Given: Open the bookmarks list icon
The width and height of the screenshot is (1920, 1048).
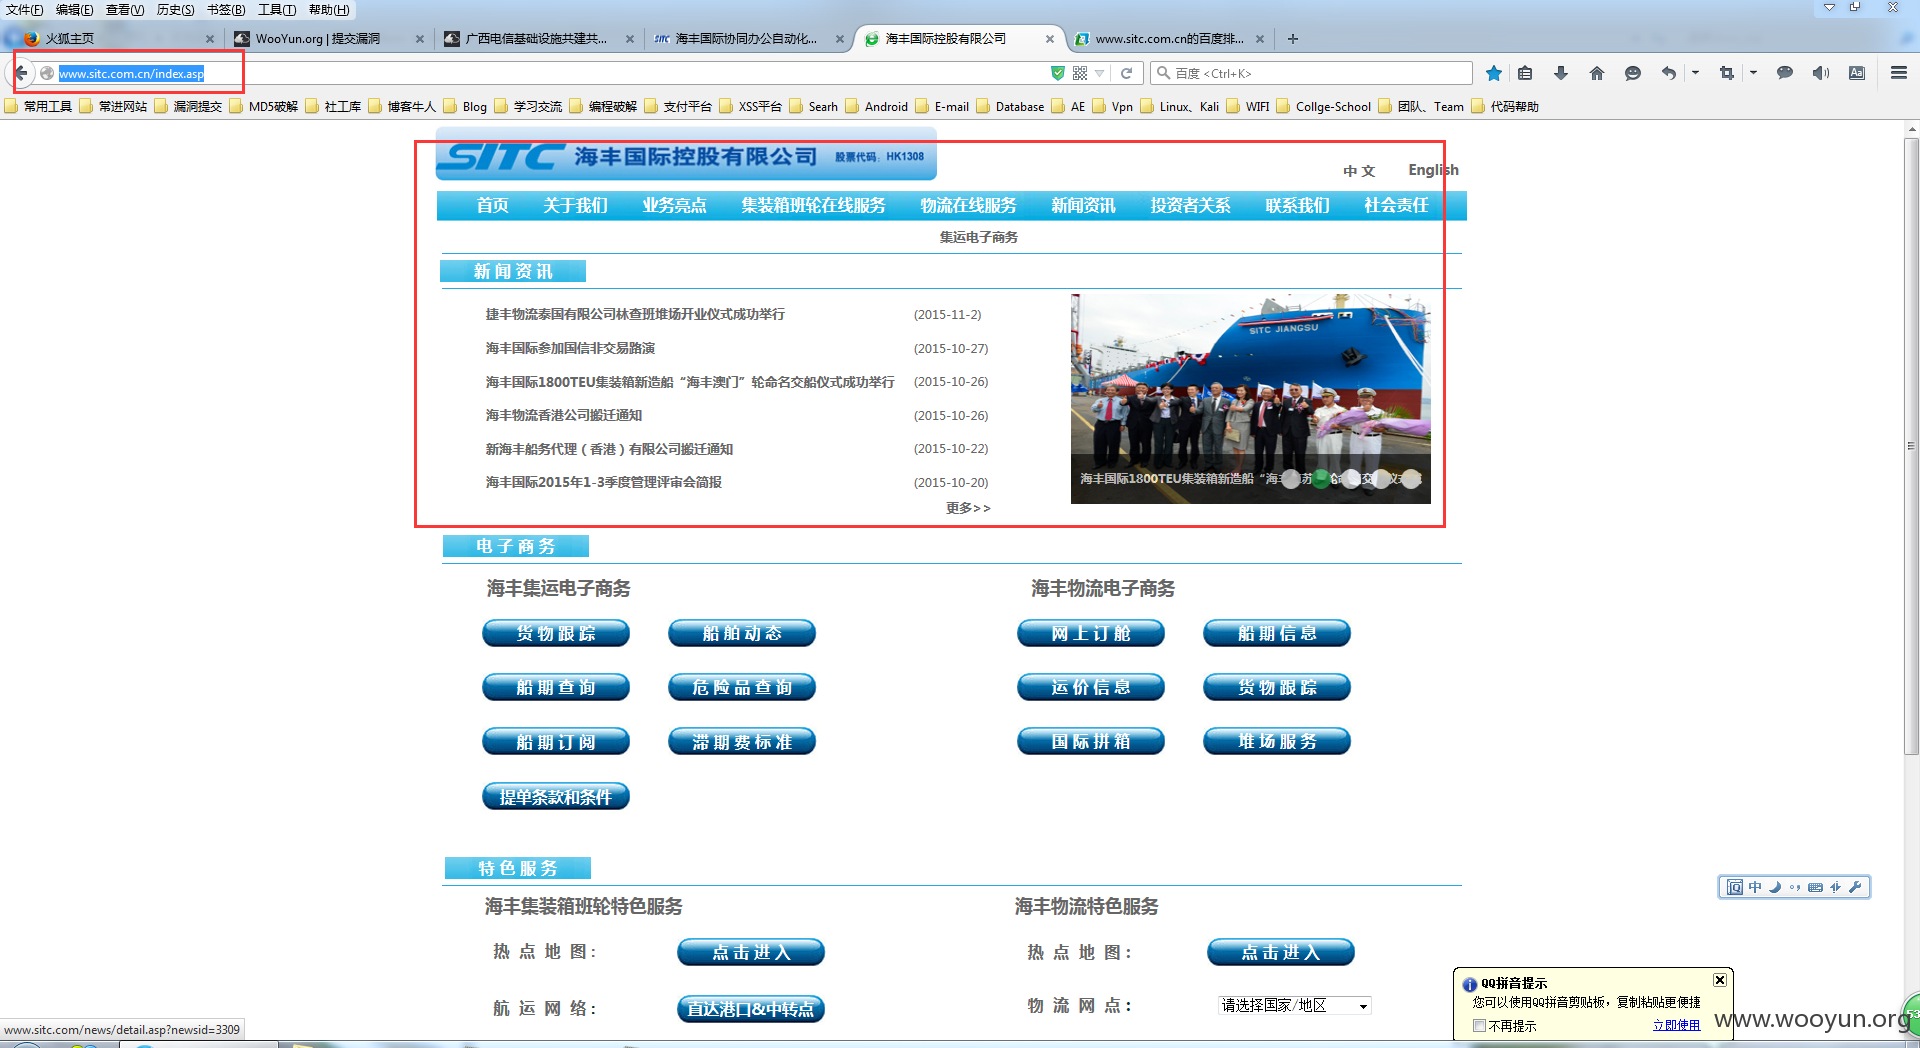Looking at the screenshot, I should 1525,73.
